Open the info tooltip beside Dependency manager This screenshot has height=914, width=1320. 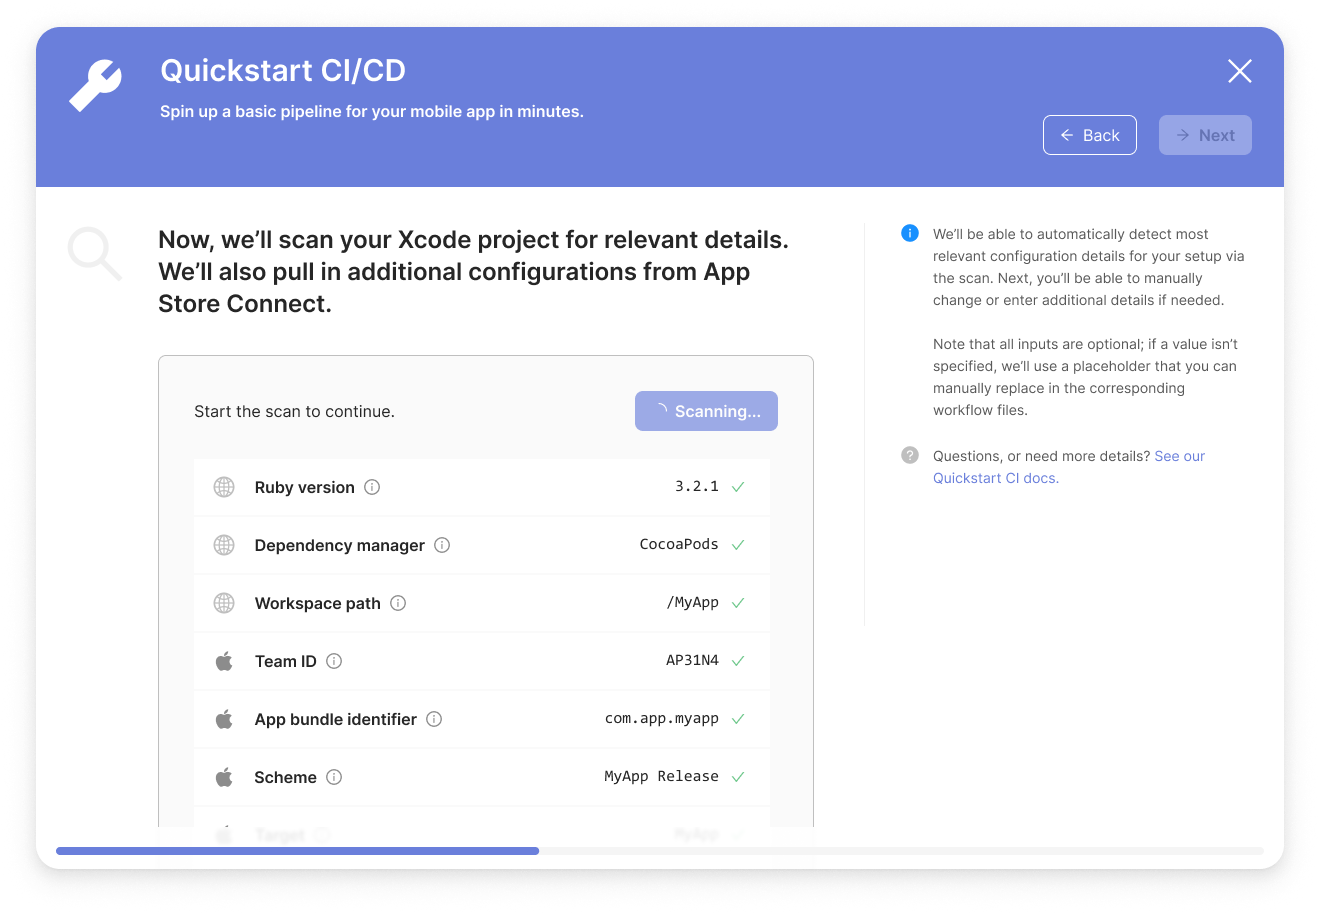(x=442, y=545)
